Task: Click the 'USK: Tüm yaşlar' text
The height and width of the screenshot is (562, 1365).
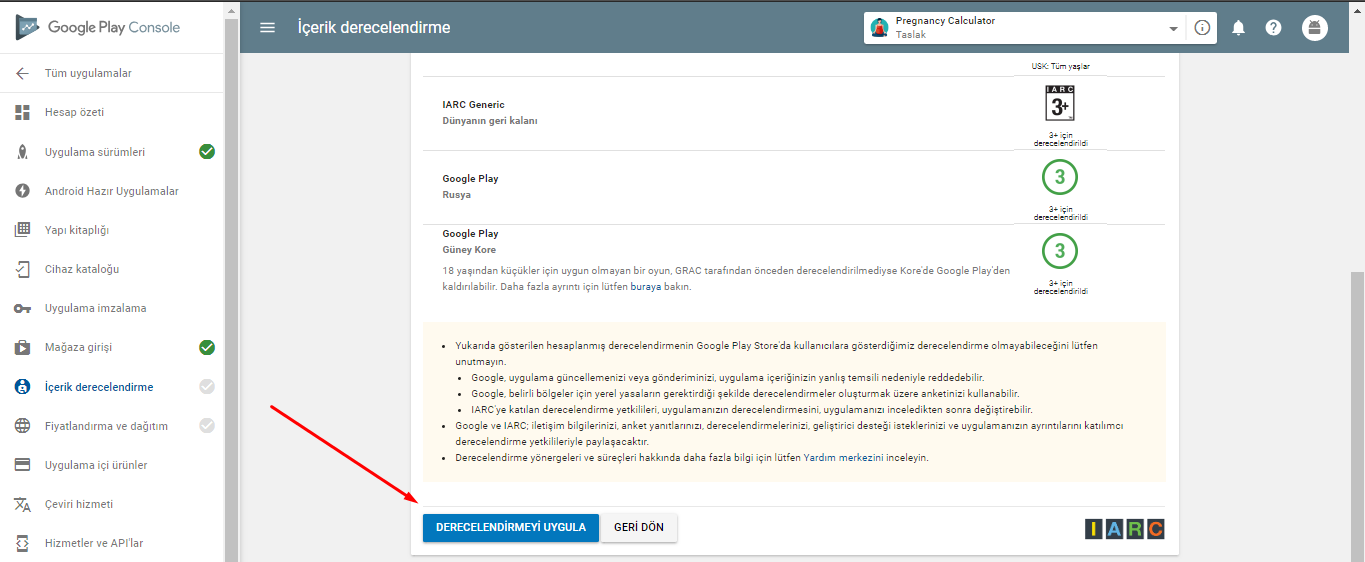Action: click(1060, 66)
